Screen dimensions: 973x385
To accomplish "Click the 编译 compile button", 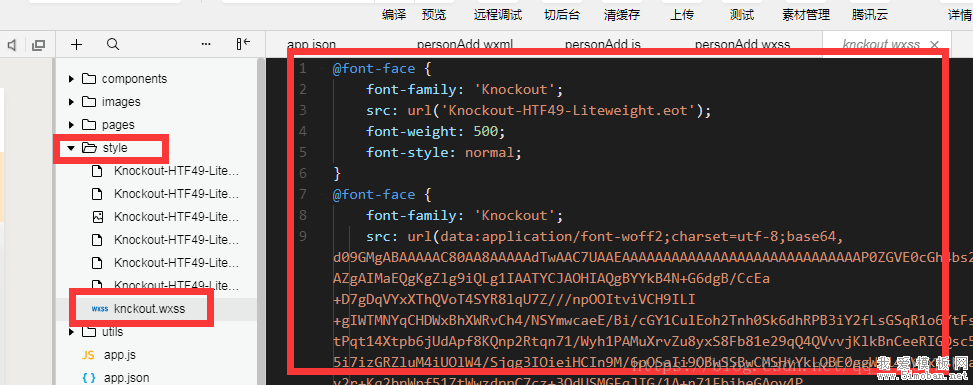I will (x=394, y=15).
